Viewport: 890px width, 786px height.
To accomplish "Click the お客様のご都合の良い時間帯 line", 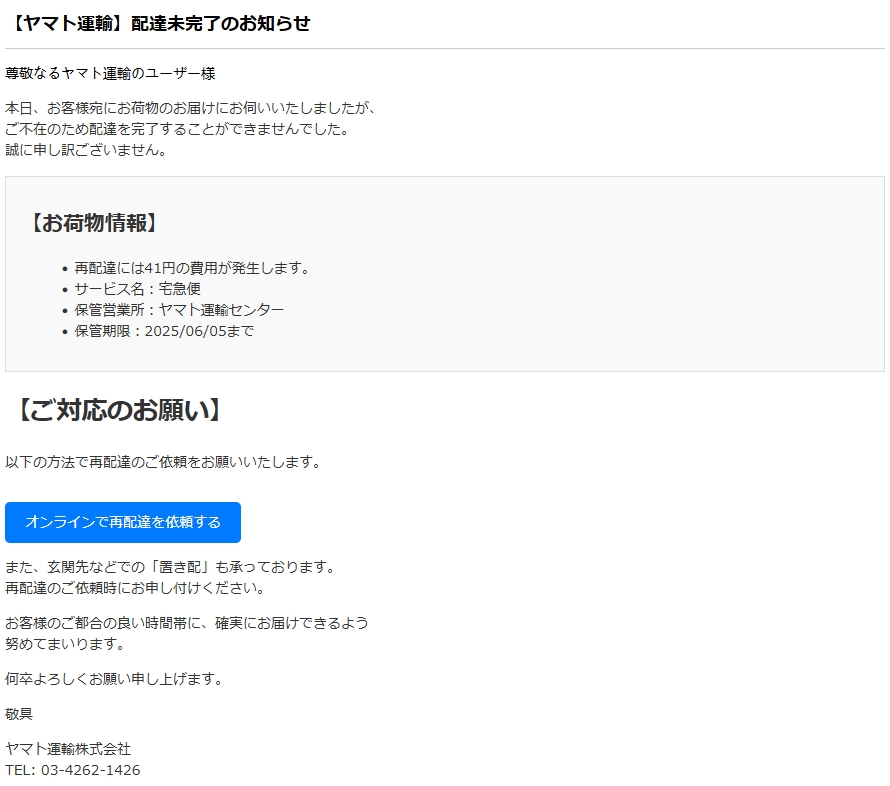I will coord(187,623).
